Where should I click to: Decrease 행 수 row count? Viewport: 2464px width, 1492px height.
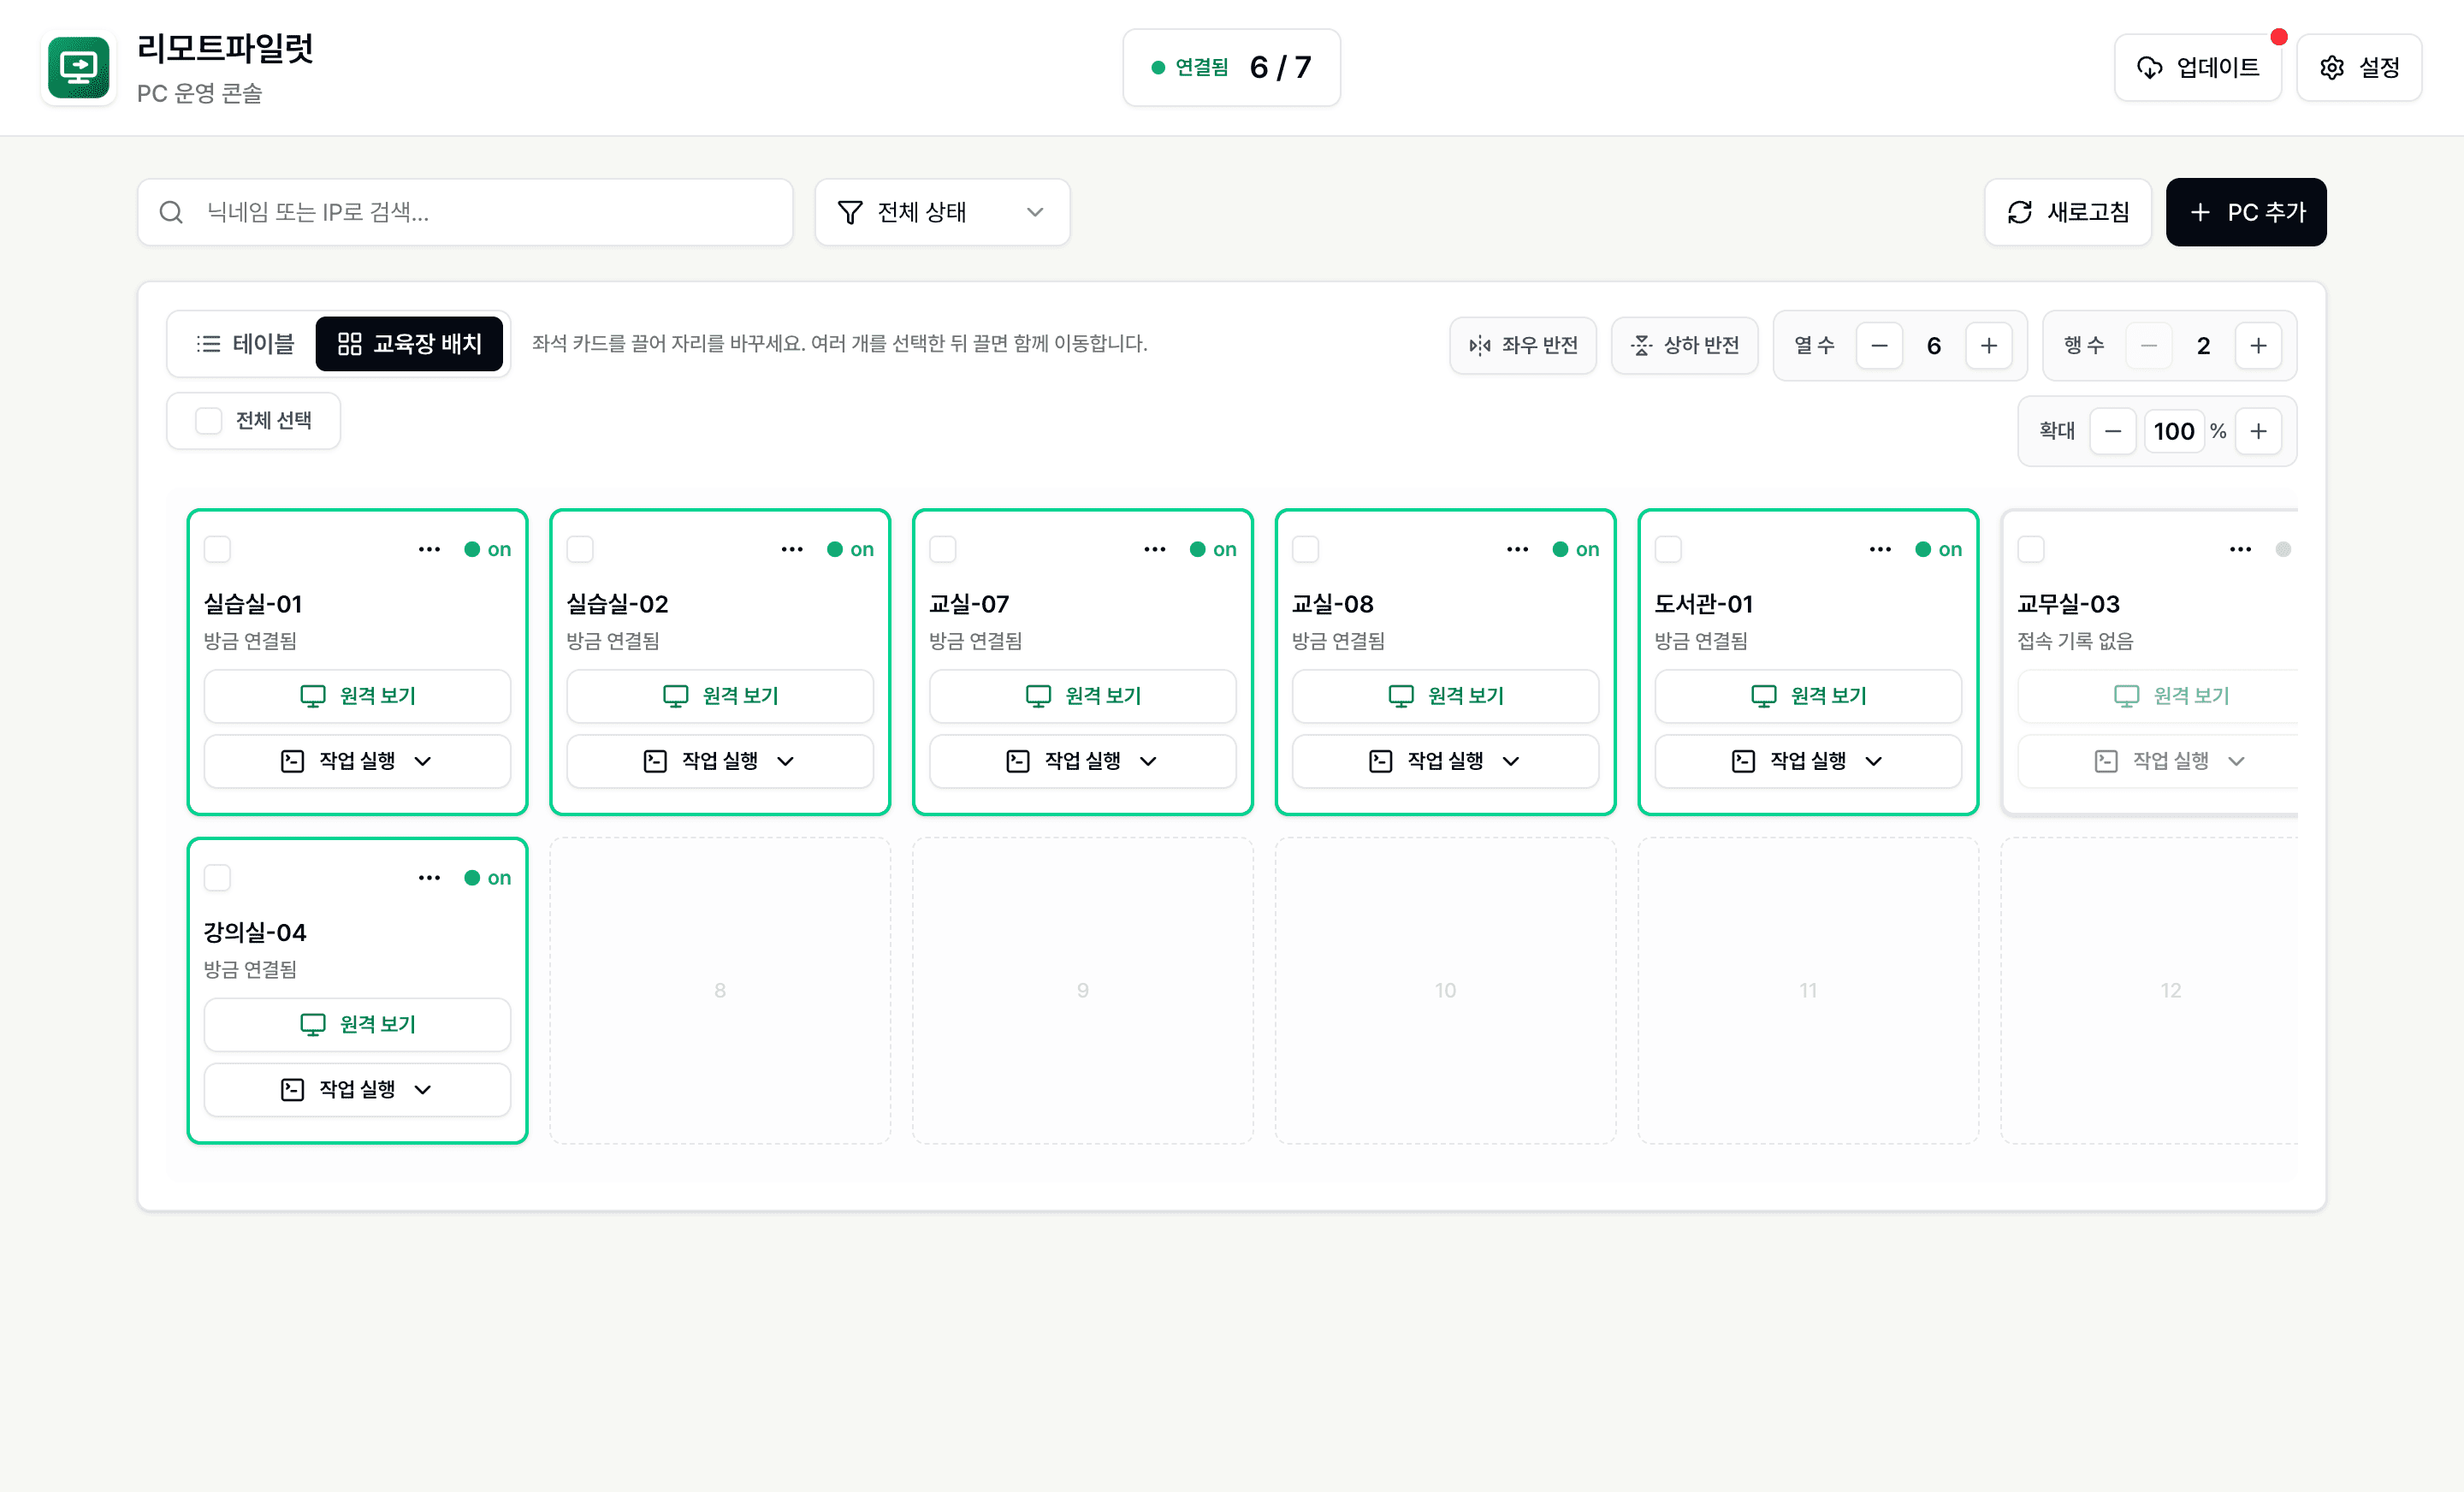pos(2148,346)
